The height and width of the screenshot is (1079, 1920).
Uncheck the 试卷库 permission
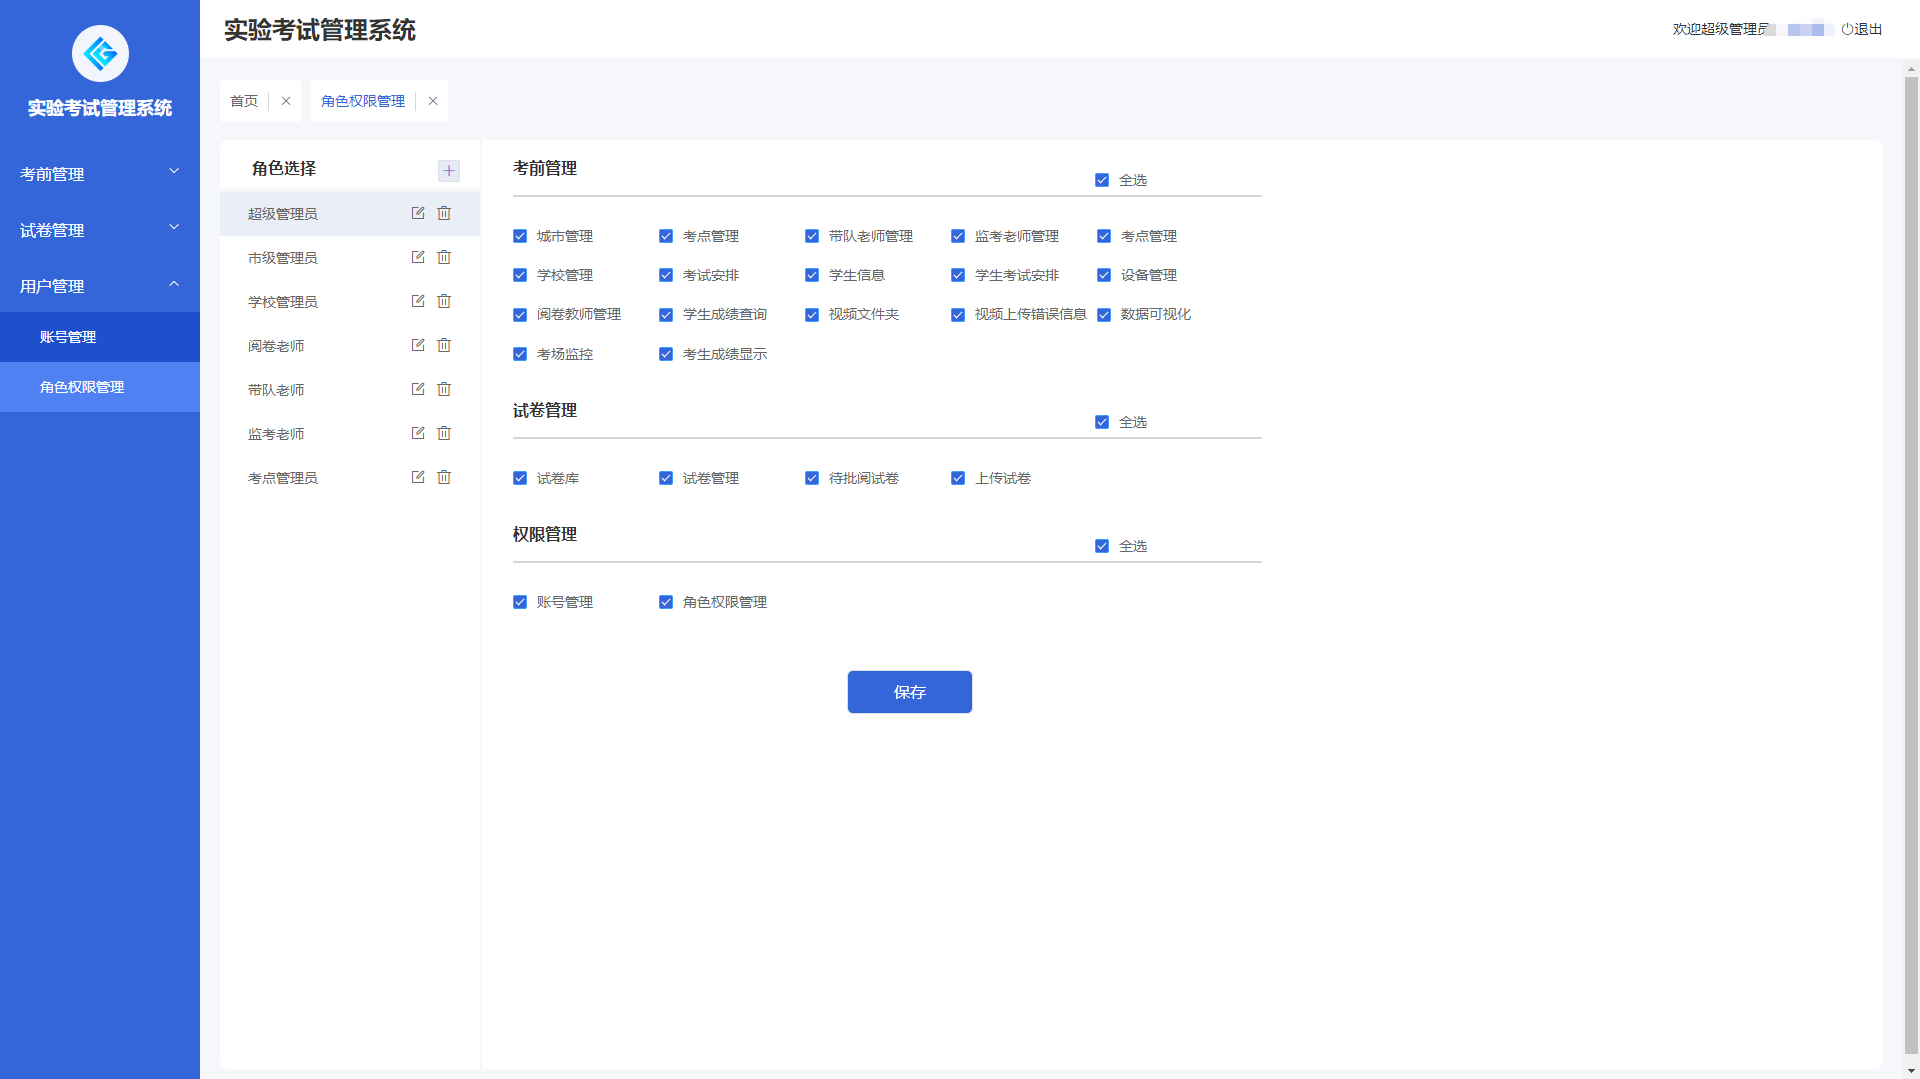520,478
